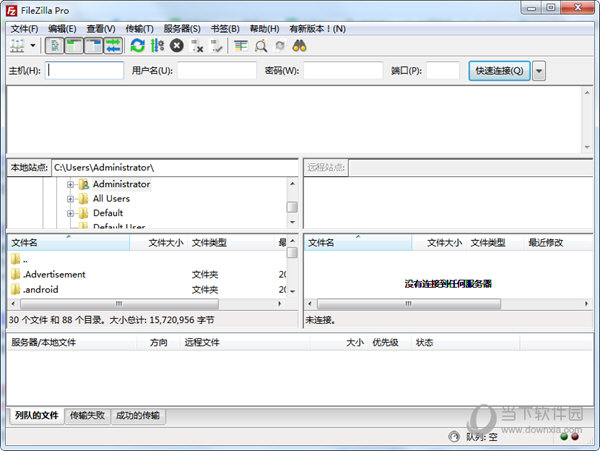600x451 pixels.
Task: Expand the All Users tree folder
Action: pos(71,198)
